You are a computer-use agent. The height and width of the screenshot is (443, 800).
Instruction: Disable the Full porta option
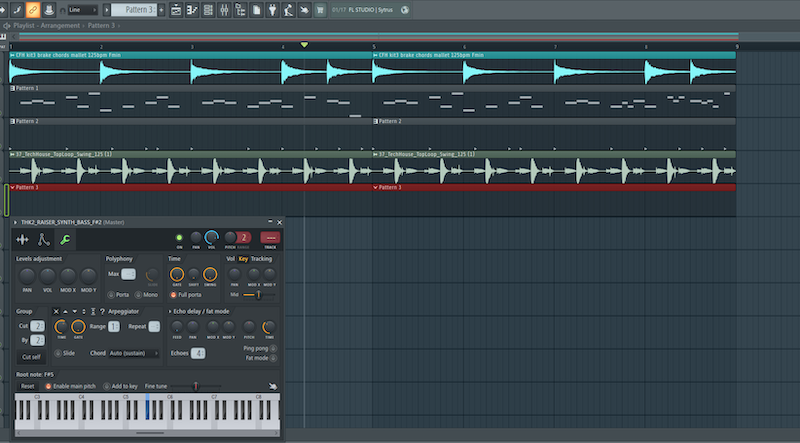[x=173, y=295]
